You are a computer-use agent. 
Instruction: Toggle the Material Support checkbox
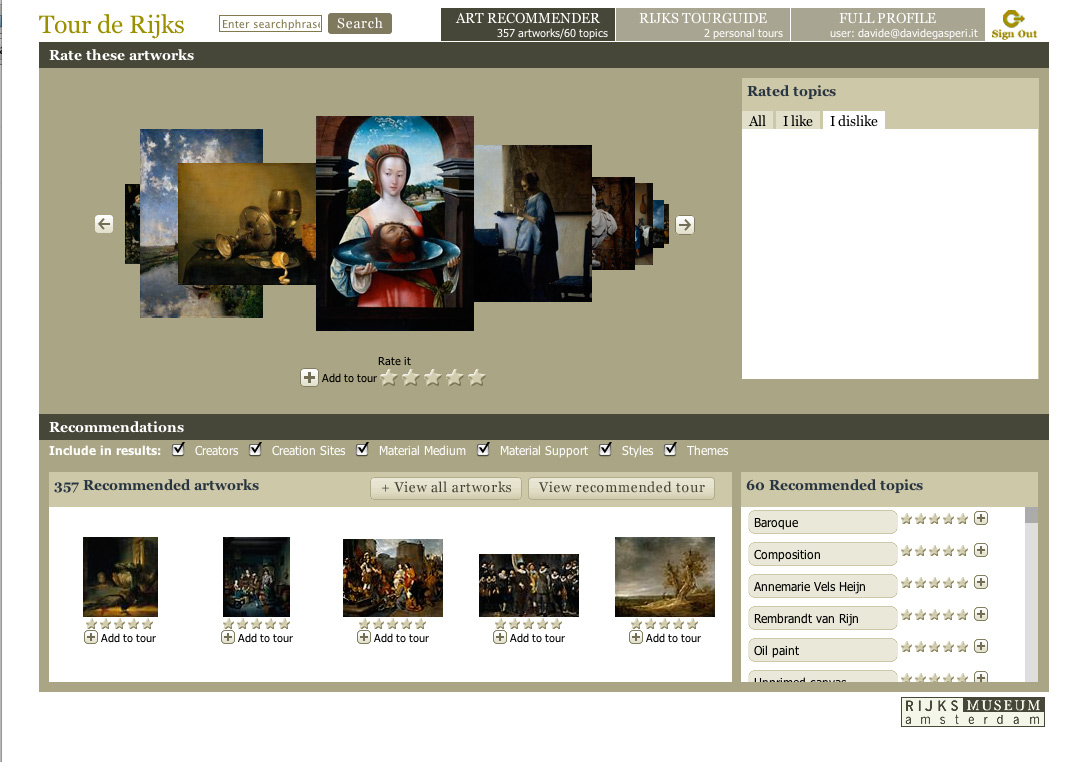coord(484,450)
